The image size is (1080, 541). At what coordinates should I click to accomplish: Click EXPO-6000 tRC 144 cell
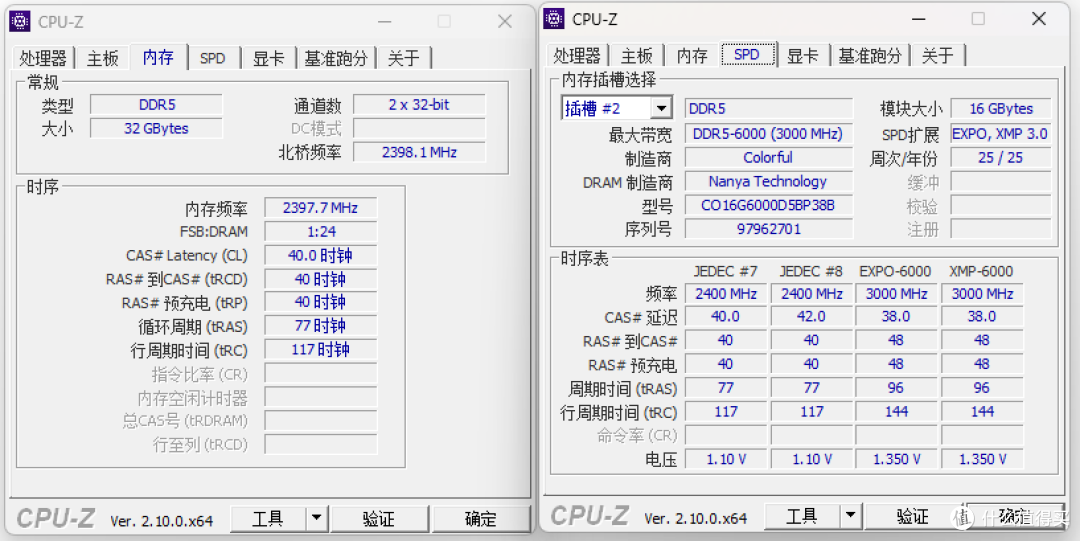(x=896, y=411)
